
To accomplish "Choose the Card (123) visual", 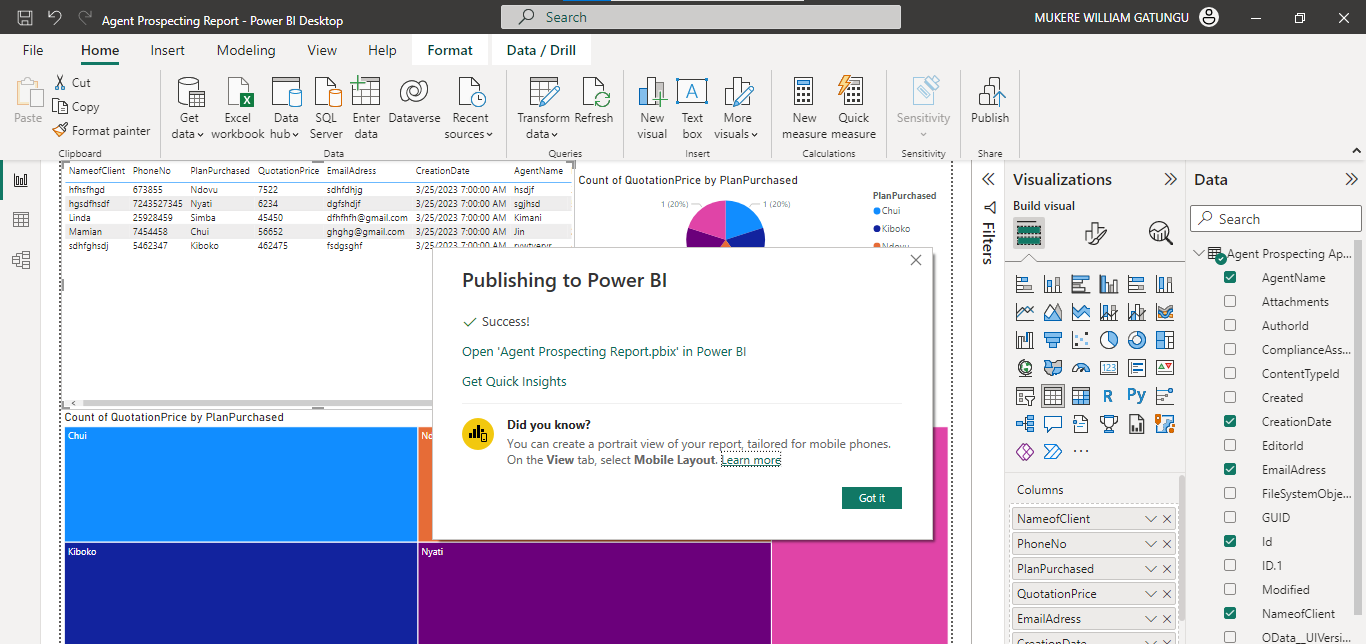I will click(x=1109, y=368).
